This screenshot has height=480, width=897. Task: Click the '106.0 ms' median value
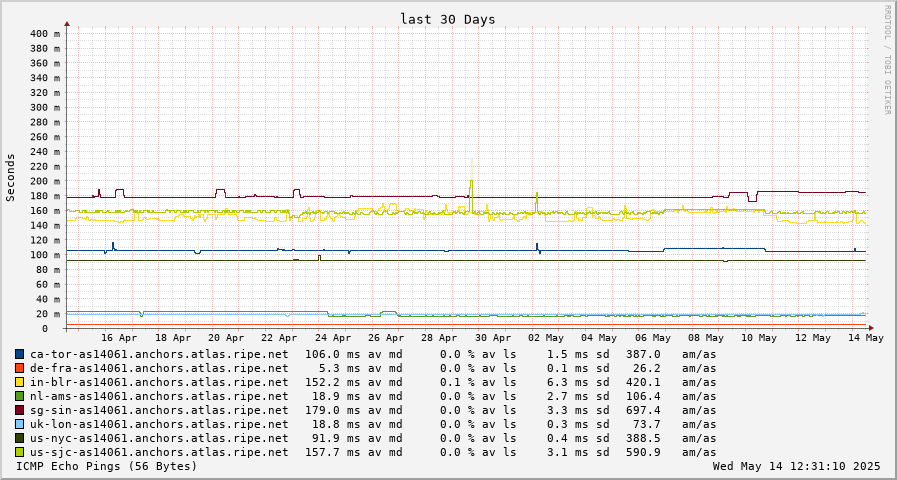click(332, 355)
